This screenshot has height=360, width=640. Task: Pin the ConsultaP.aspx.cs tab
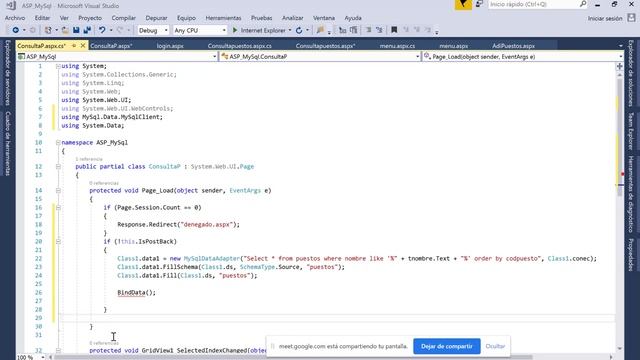(74, 46)
